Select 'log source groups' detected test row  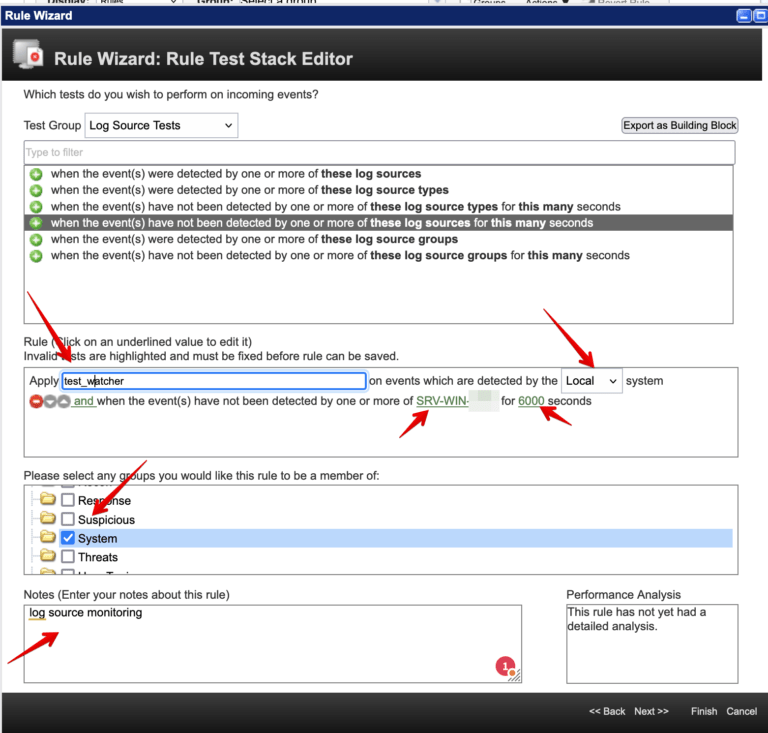[x=378, y=239]
